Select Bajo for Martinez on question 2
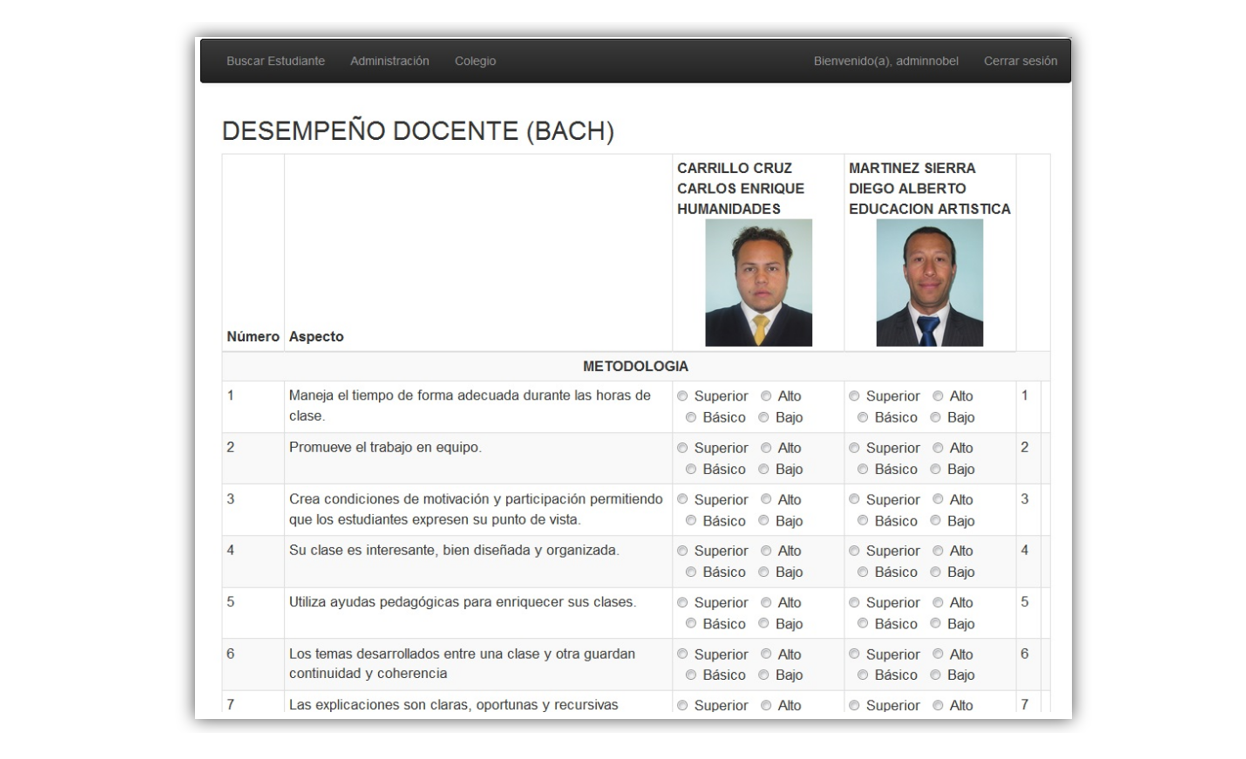 point(936,470)
